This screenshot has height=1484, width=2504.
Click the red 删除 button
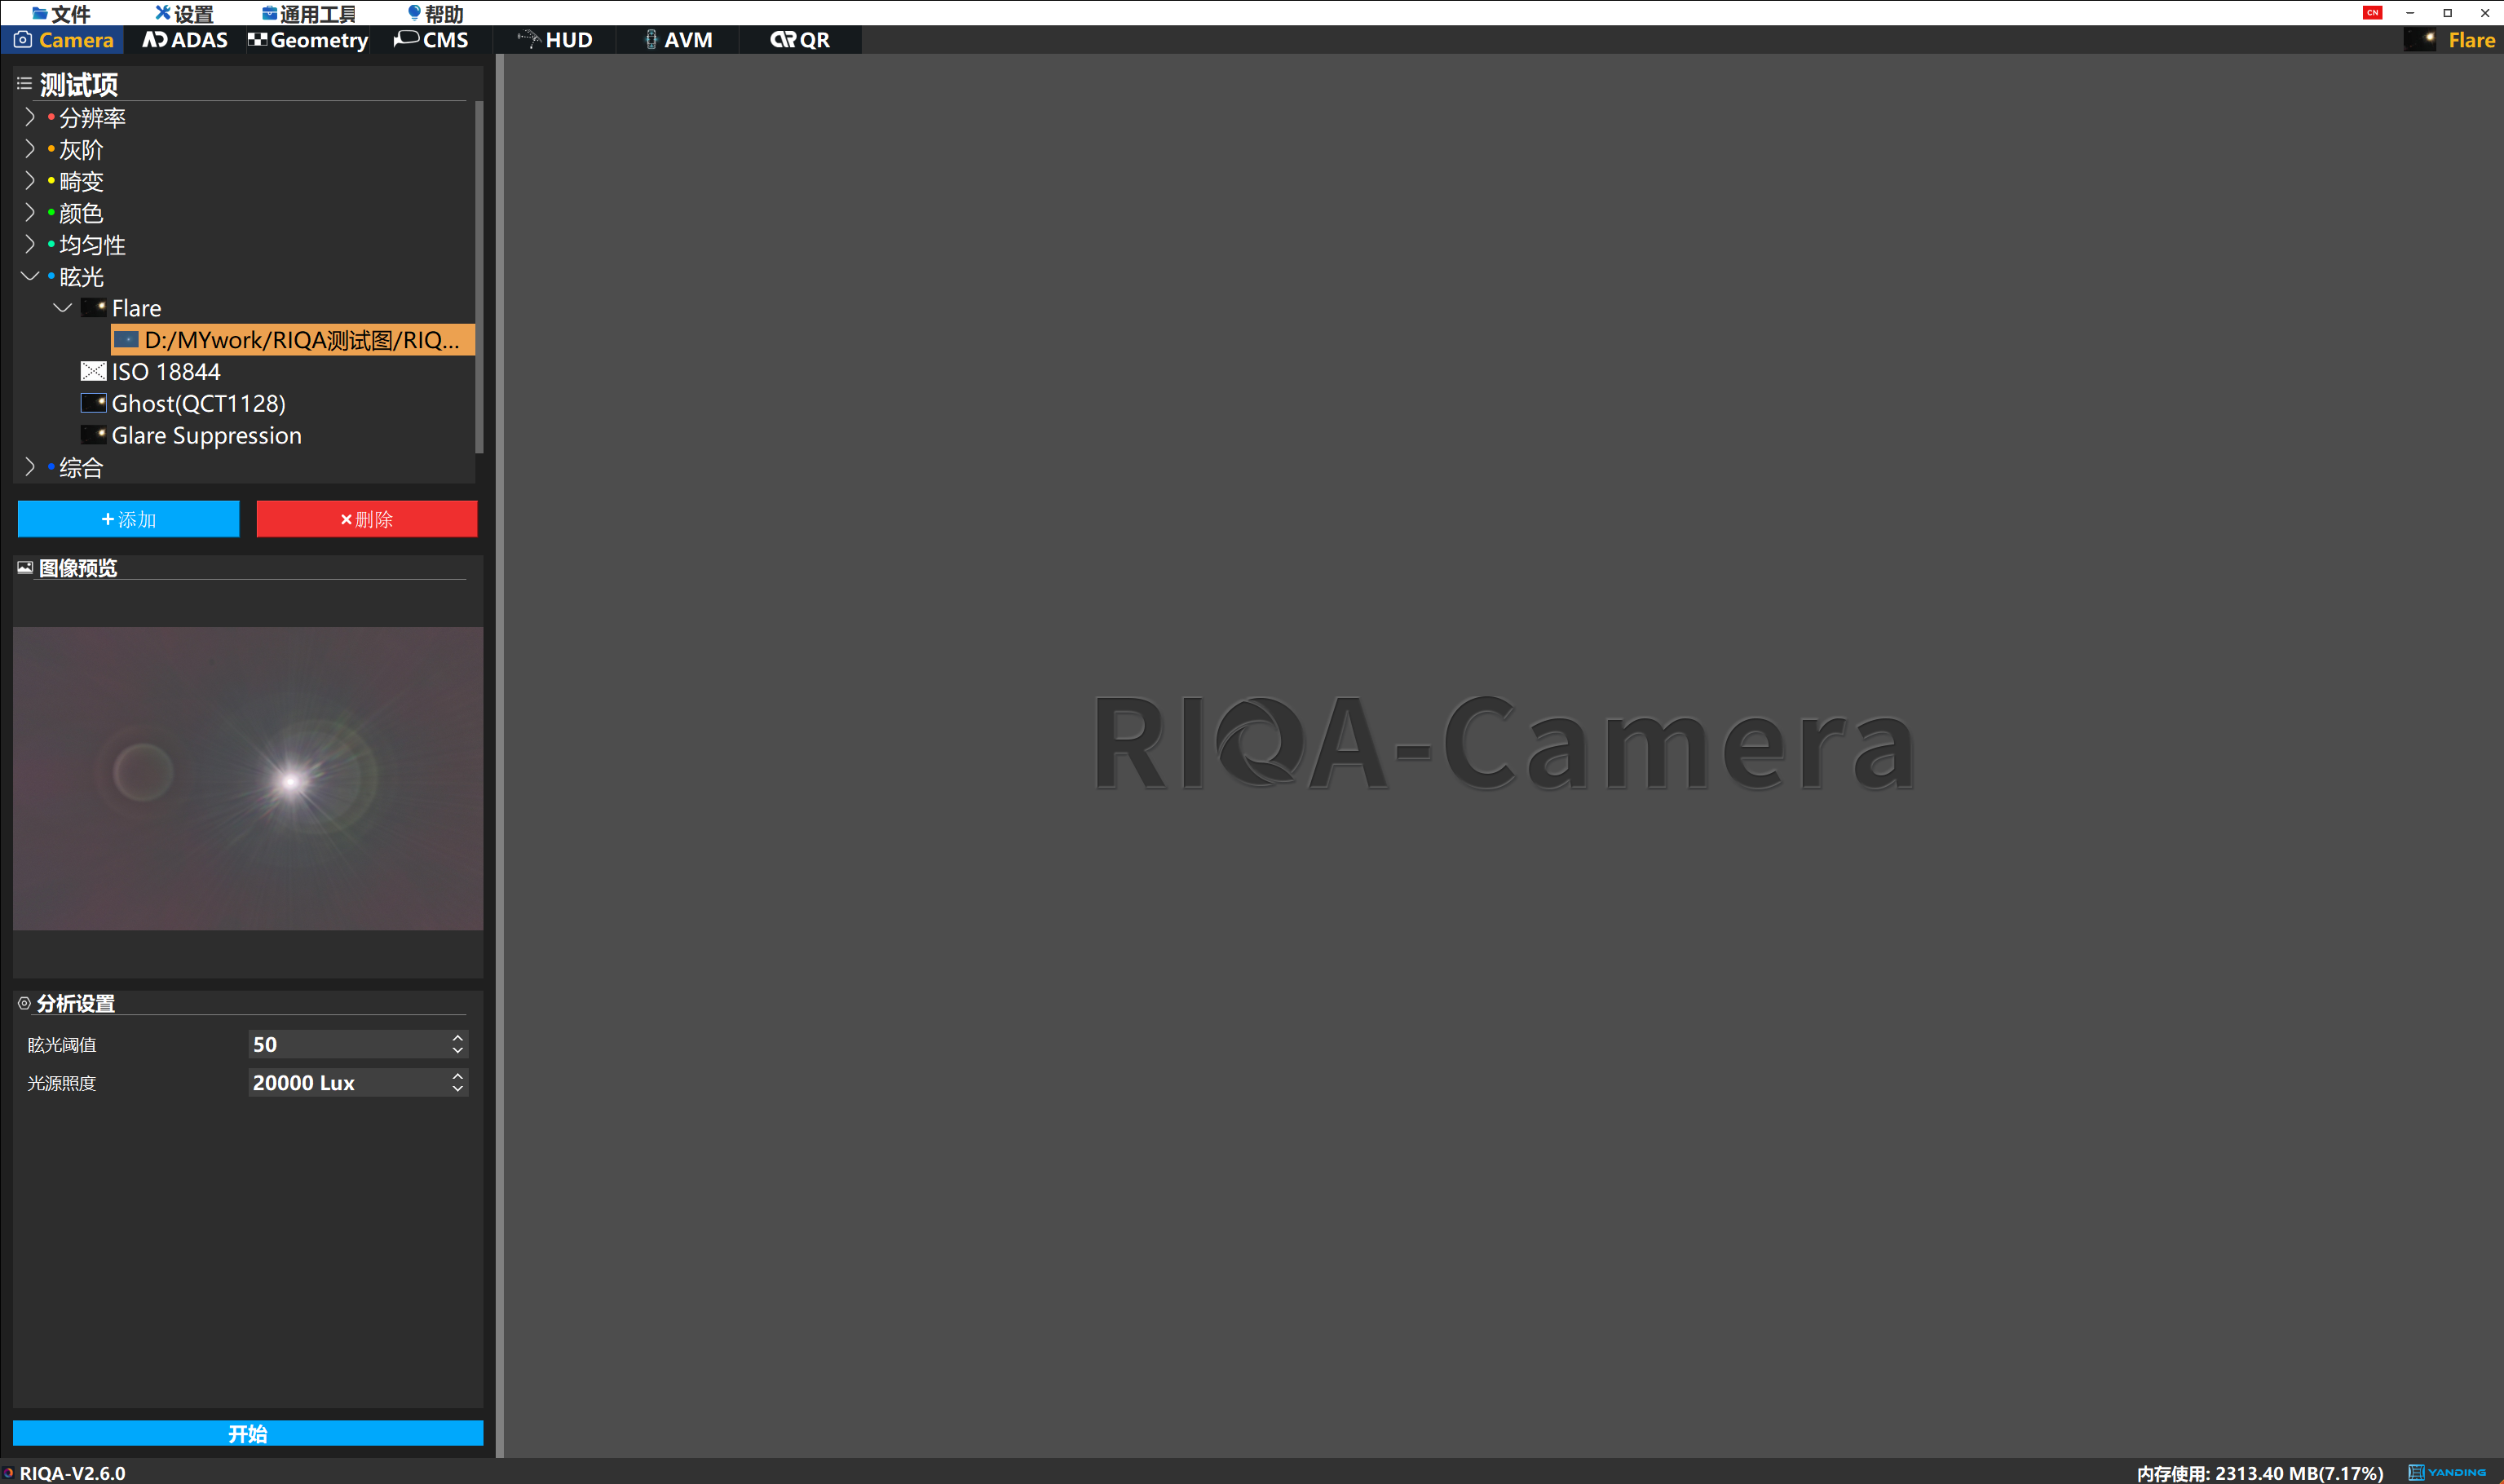tap(366, 519)
